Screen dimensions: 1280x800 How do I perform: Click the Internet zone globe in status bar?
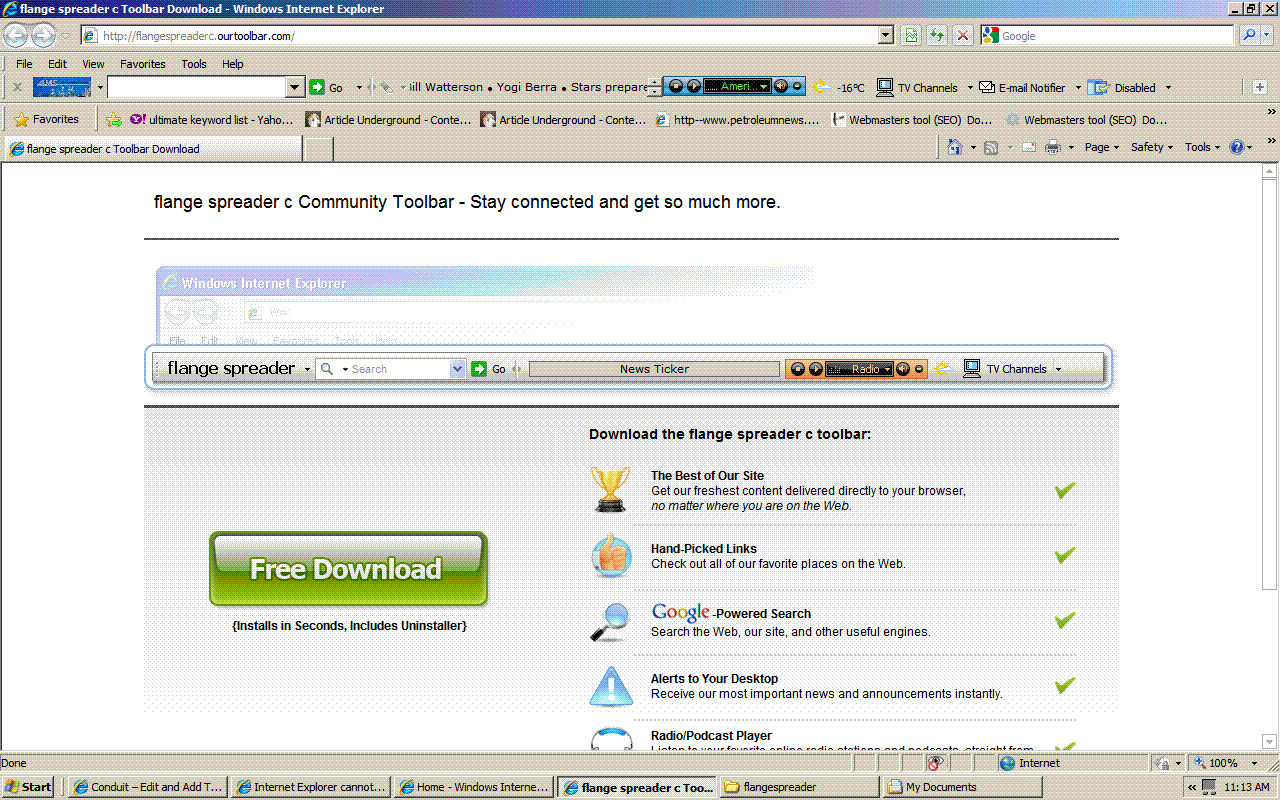pos(1008,763)
